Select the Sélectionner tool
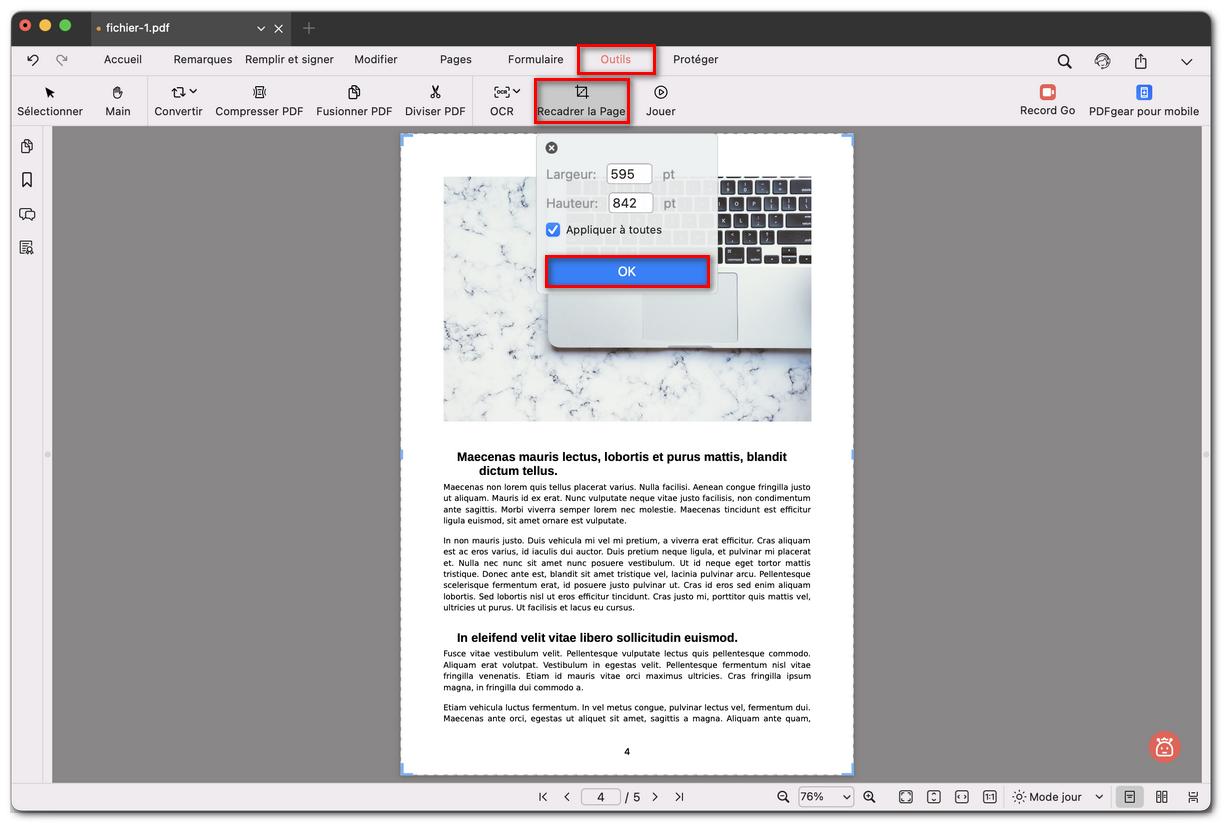 (x=50, y=100)
